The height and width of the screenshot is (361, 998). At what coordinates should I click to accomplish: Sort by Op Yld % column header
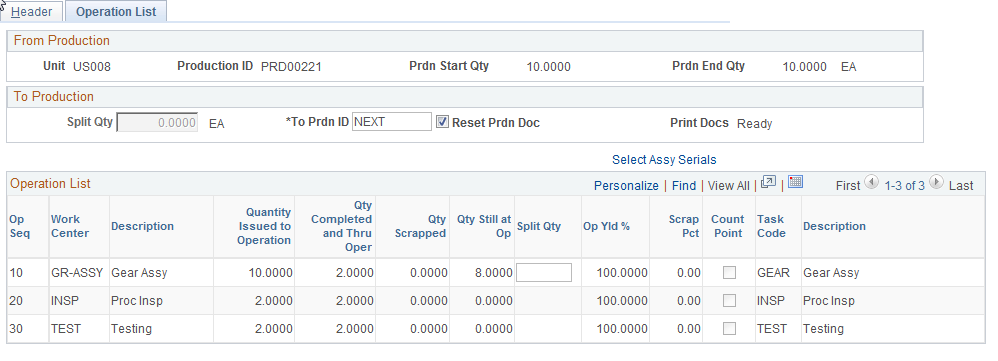click(607, 226)
